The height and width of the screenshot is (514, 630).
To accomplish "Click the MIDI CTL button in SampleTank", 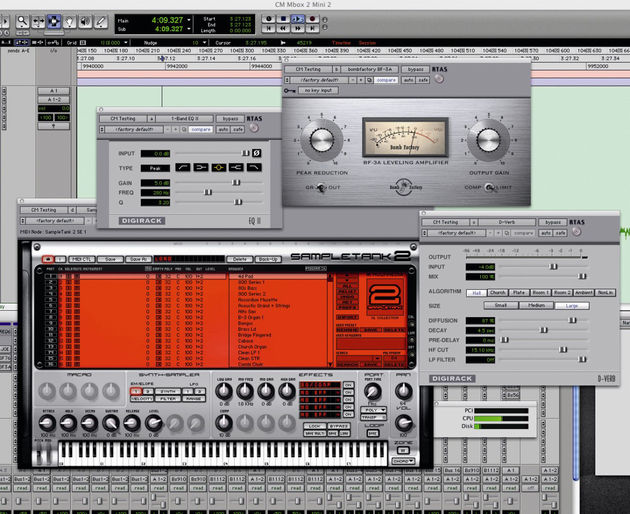I will (81, 259).
